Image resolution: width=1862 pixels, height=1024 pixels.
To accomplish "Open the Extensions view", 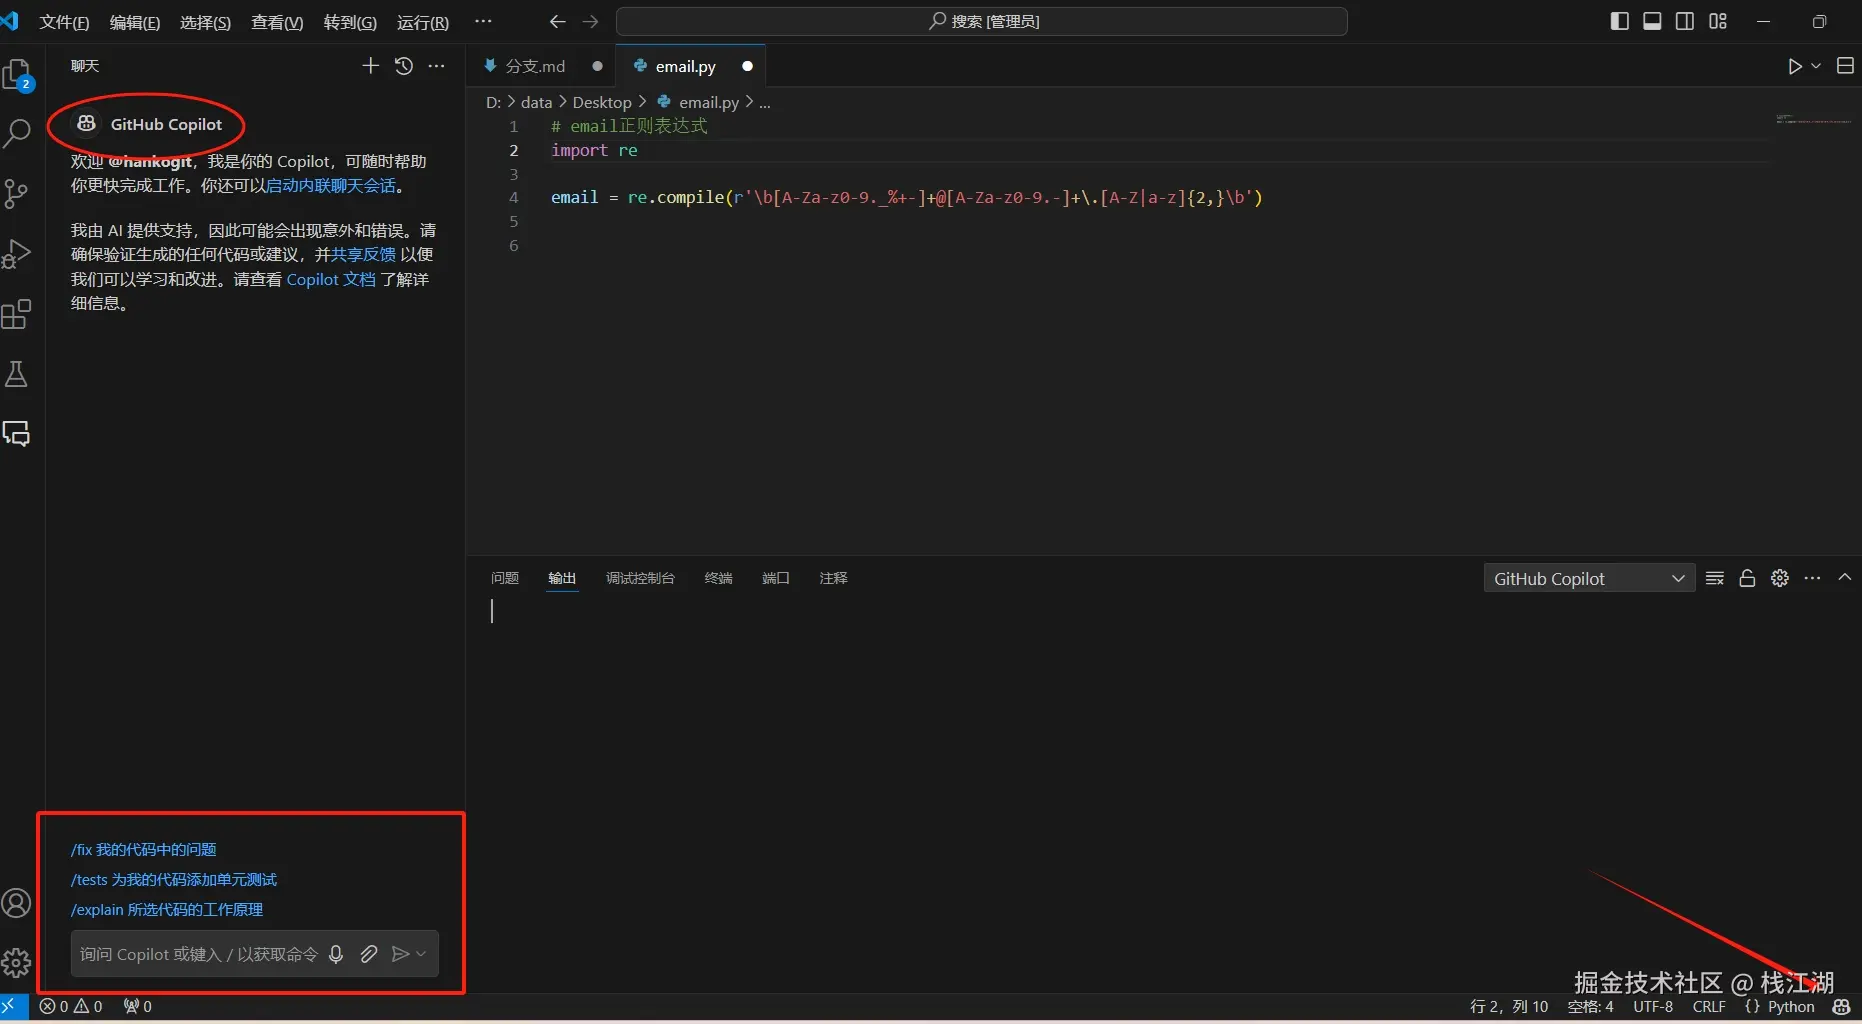I will tap(17, 315).
